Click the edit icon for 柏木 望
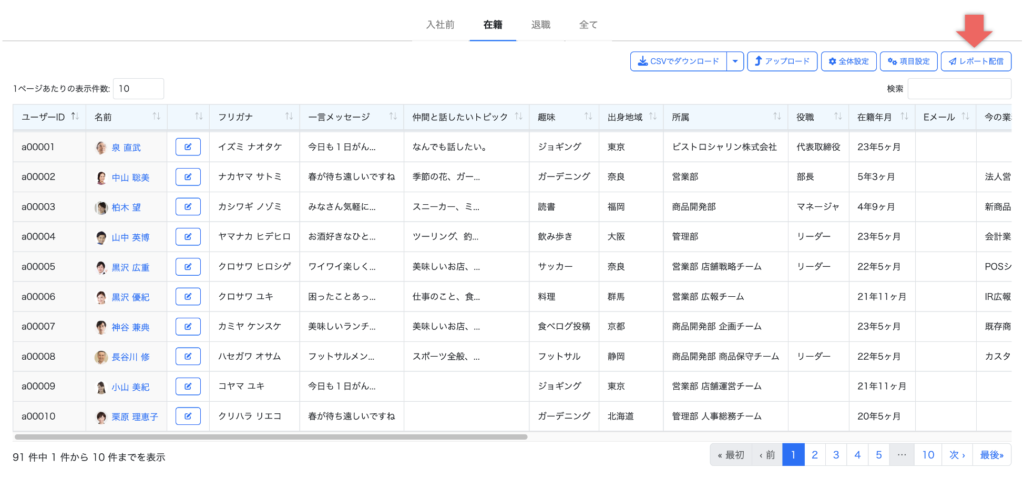Image resolution: width=1024 pixels, height=479 pixels. coord(187,208)
